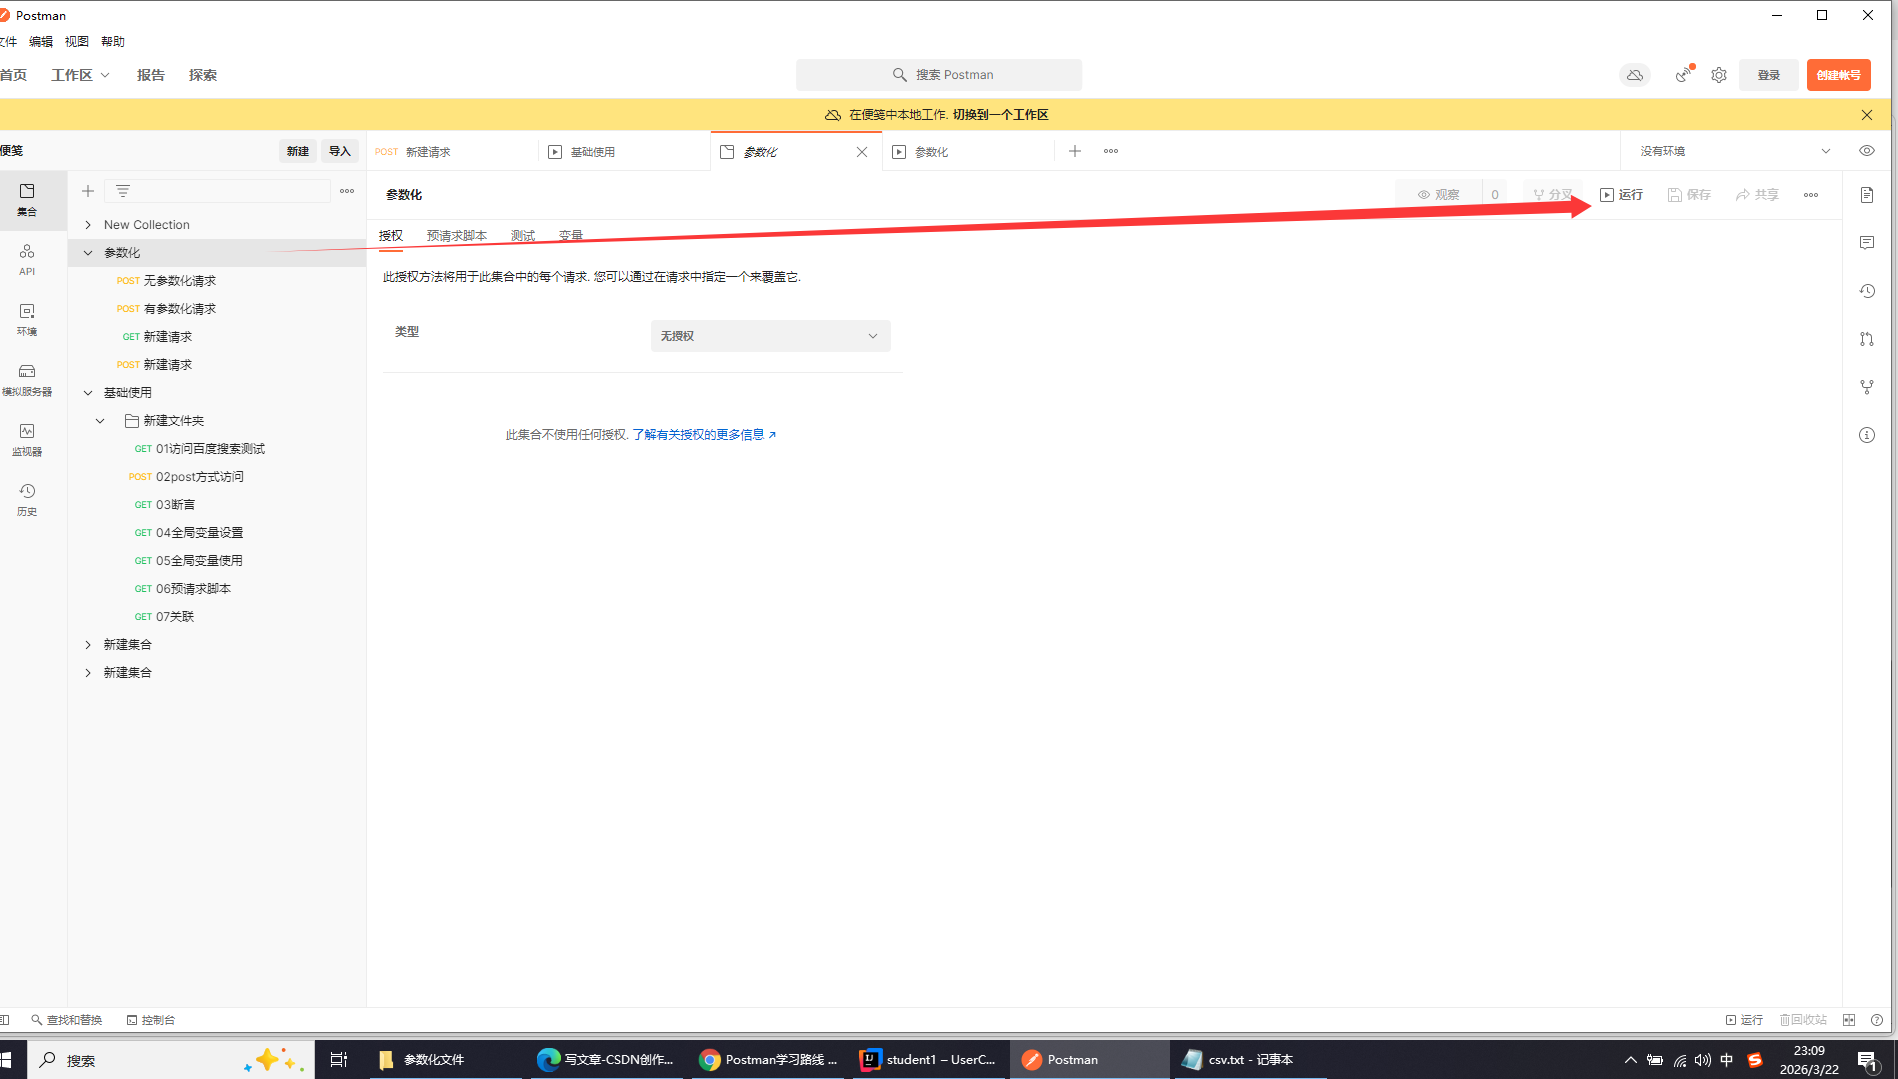The image size is (1898, 1079).
Task: Click the 登录 sign-in button
Action: (1769, 75)
